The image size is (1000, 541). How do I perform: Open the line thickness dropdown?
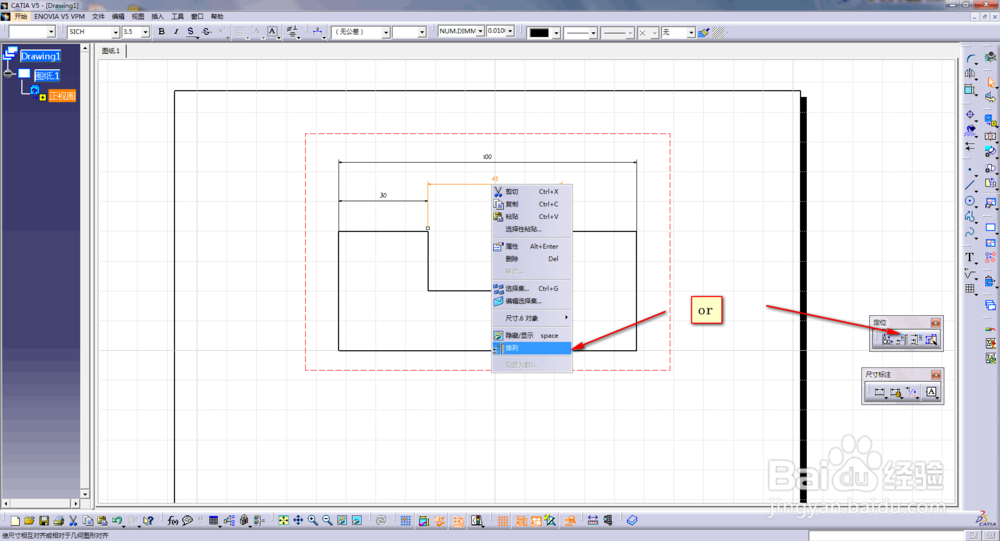[592, 32]
